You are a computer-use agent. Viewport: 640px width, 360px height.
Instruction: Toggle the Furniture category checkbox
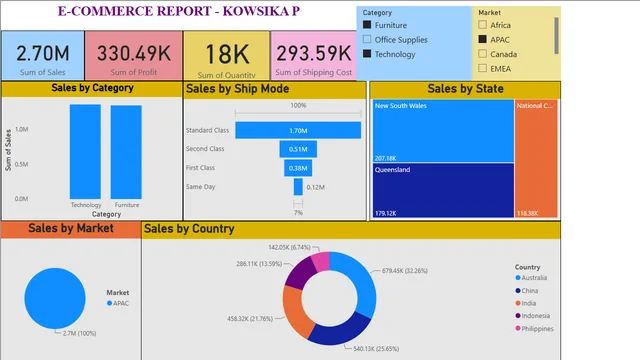[367, 25]
